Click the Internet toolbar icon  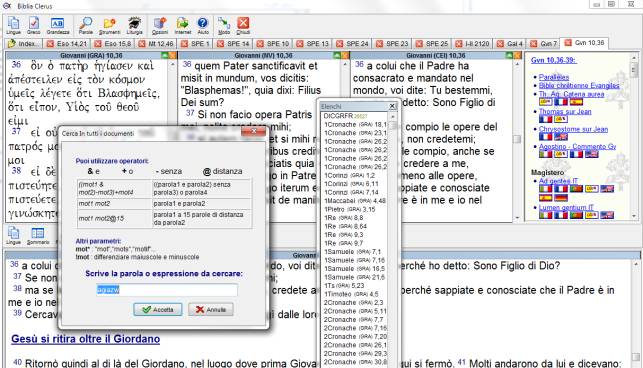coord(182,25)
